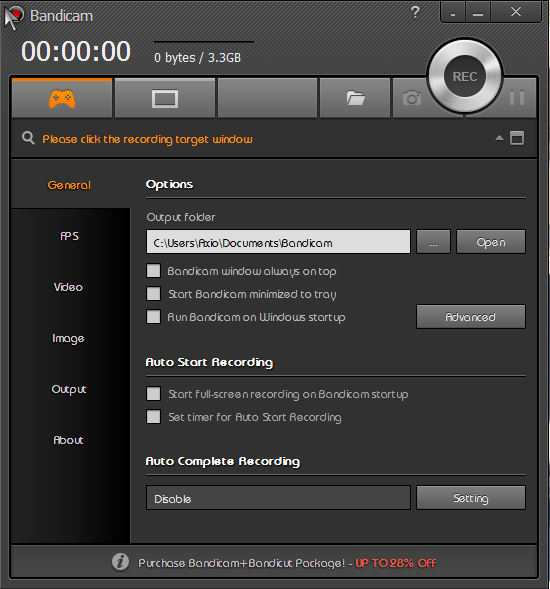Switch to the FPS tab
Screen dimensions: 550x589
[70, 236]
